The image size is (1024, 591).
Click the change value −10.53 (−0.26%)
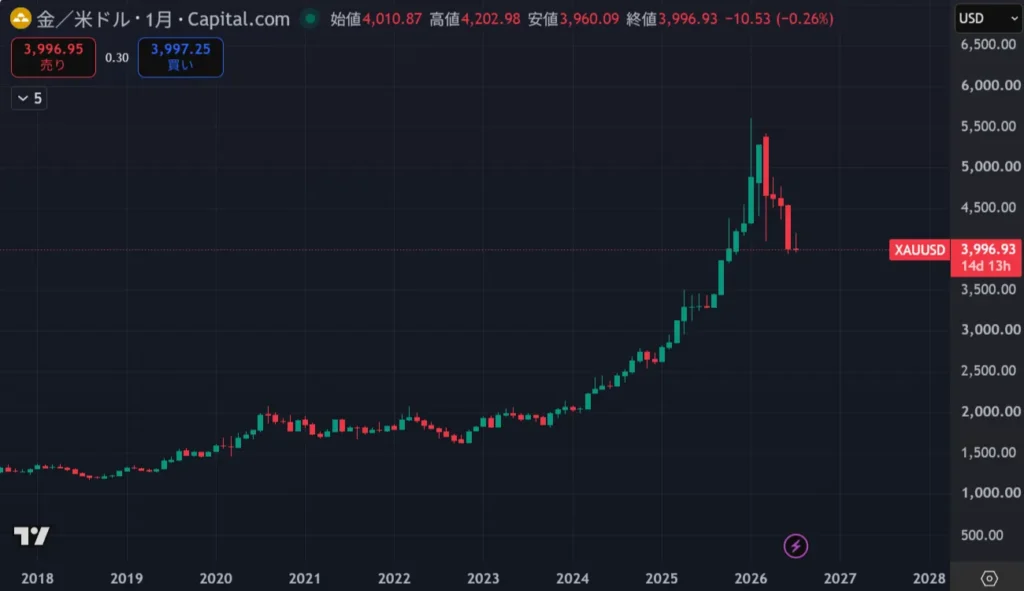coord(779,19)
